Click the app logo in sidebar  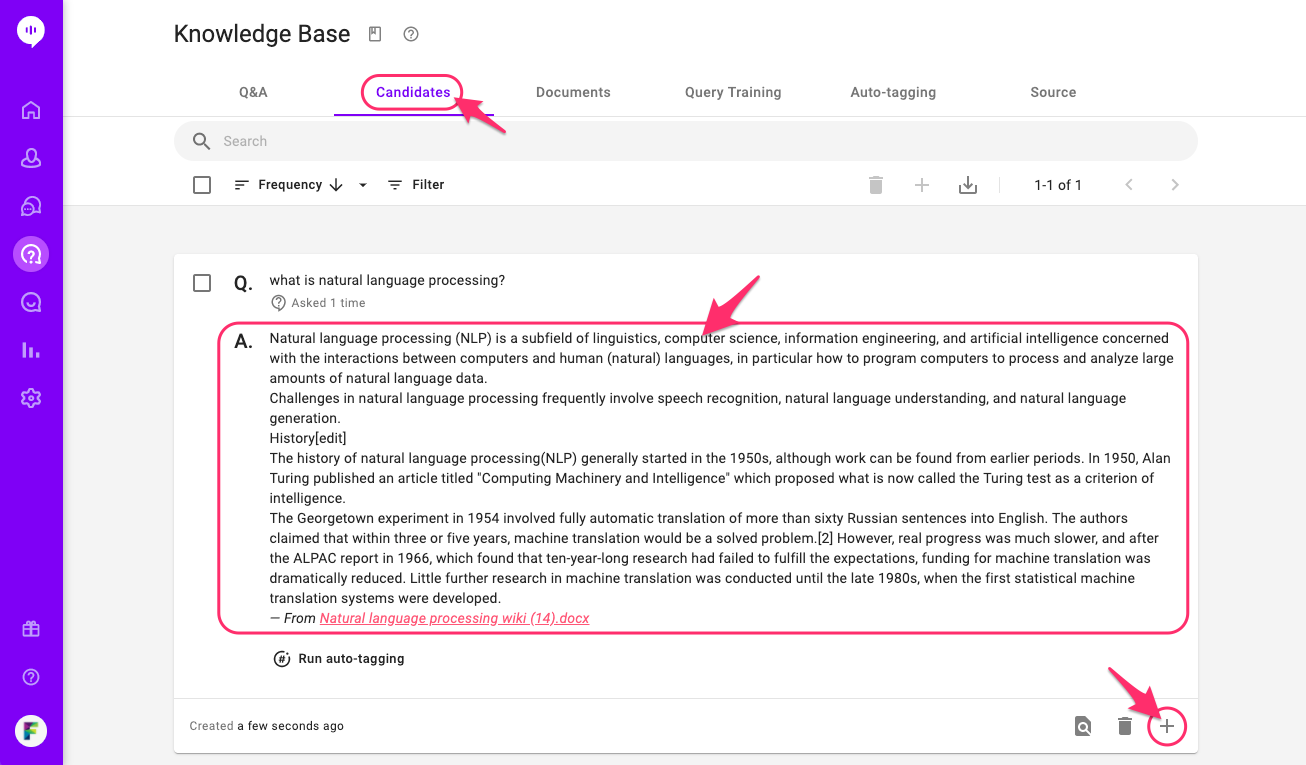tap(31, 31)
